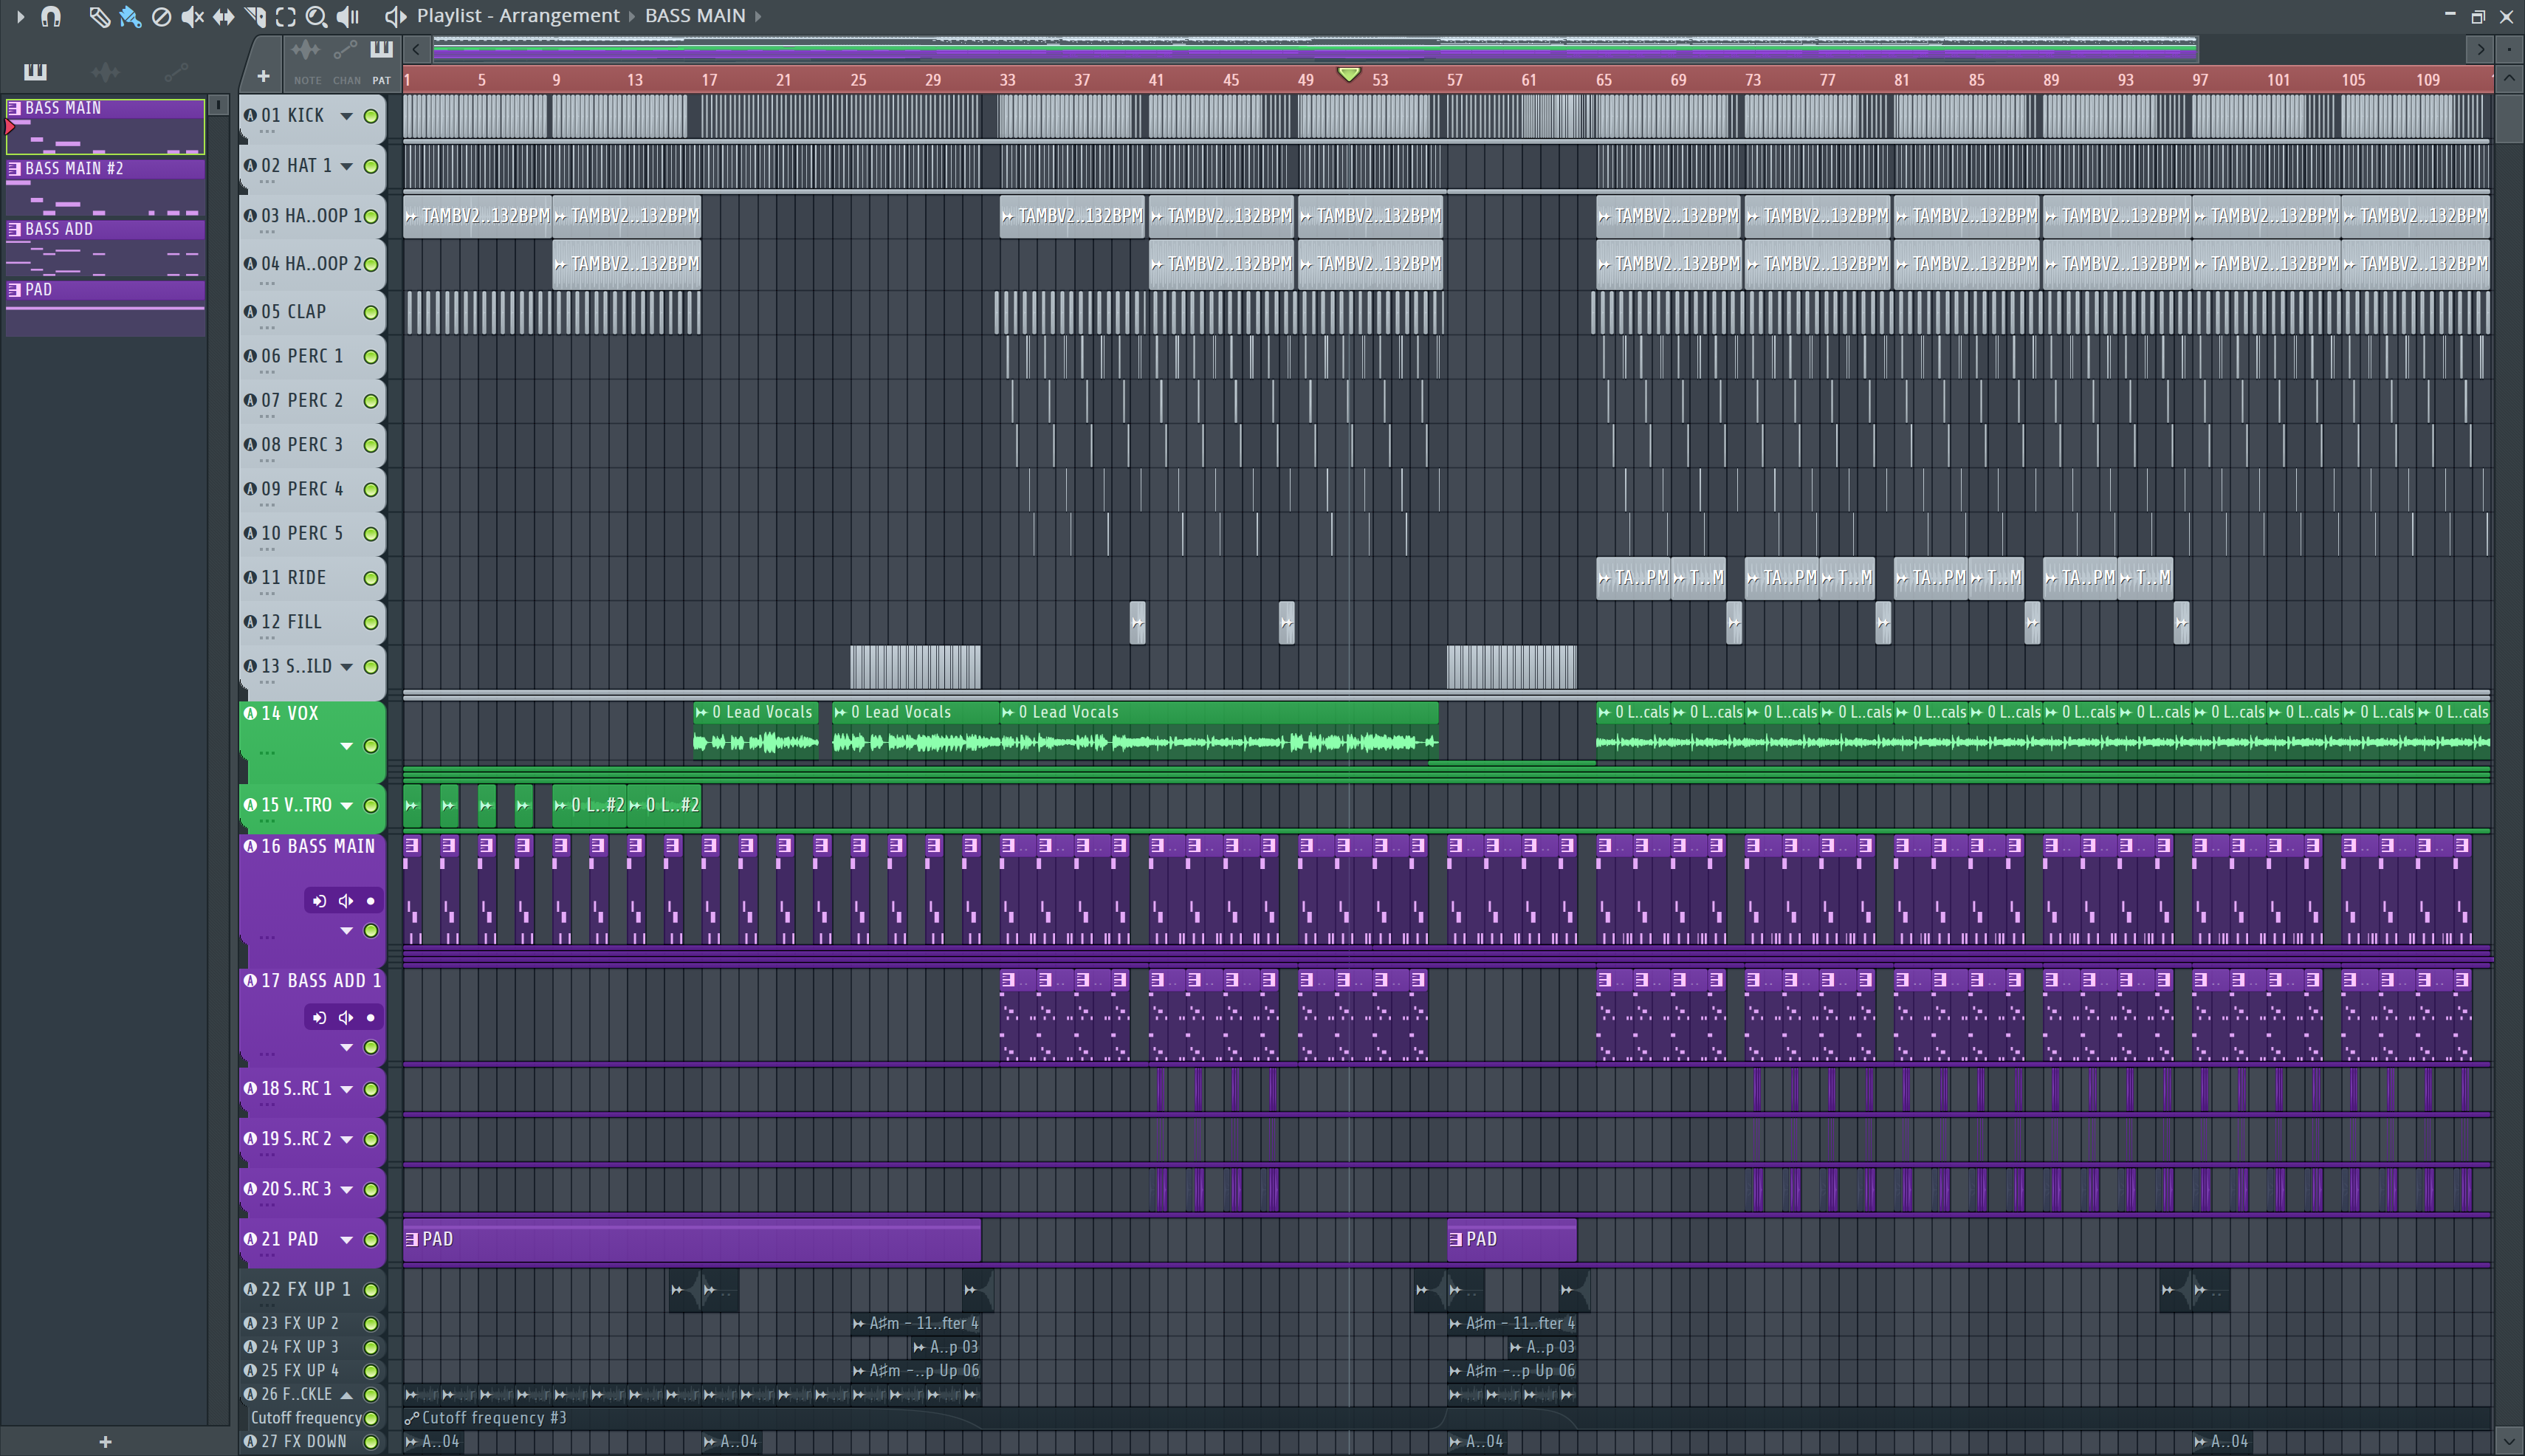Select the BASS MAIN pattern in picker
Image resolution: width=2525 pixels, height=1456 pixels.
tap(105, 126)
